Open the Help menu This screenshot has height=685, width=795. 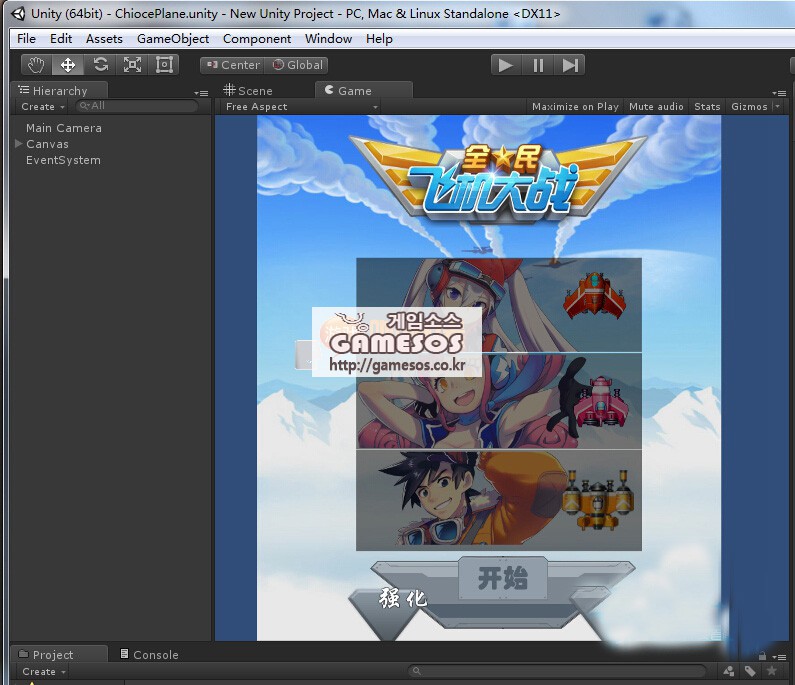point(379,39)
